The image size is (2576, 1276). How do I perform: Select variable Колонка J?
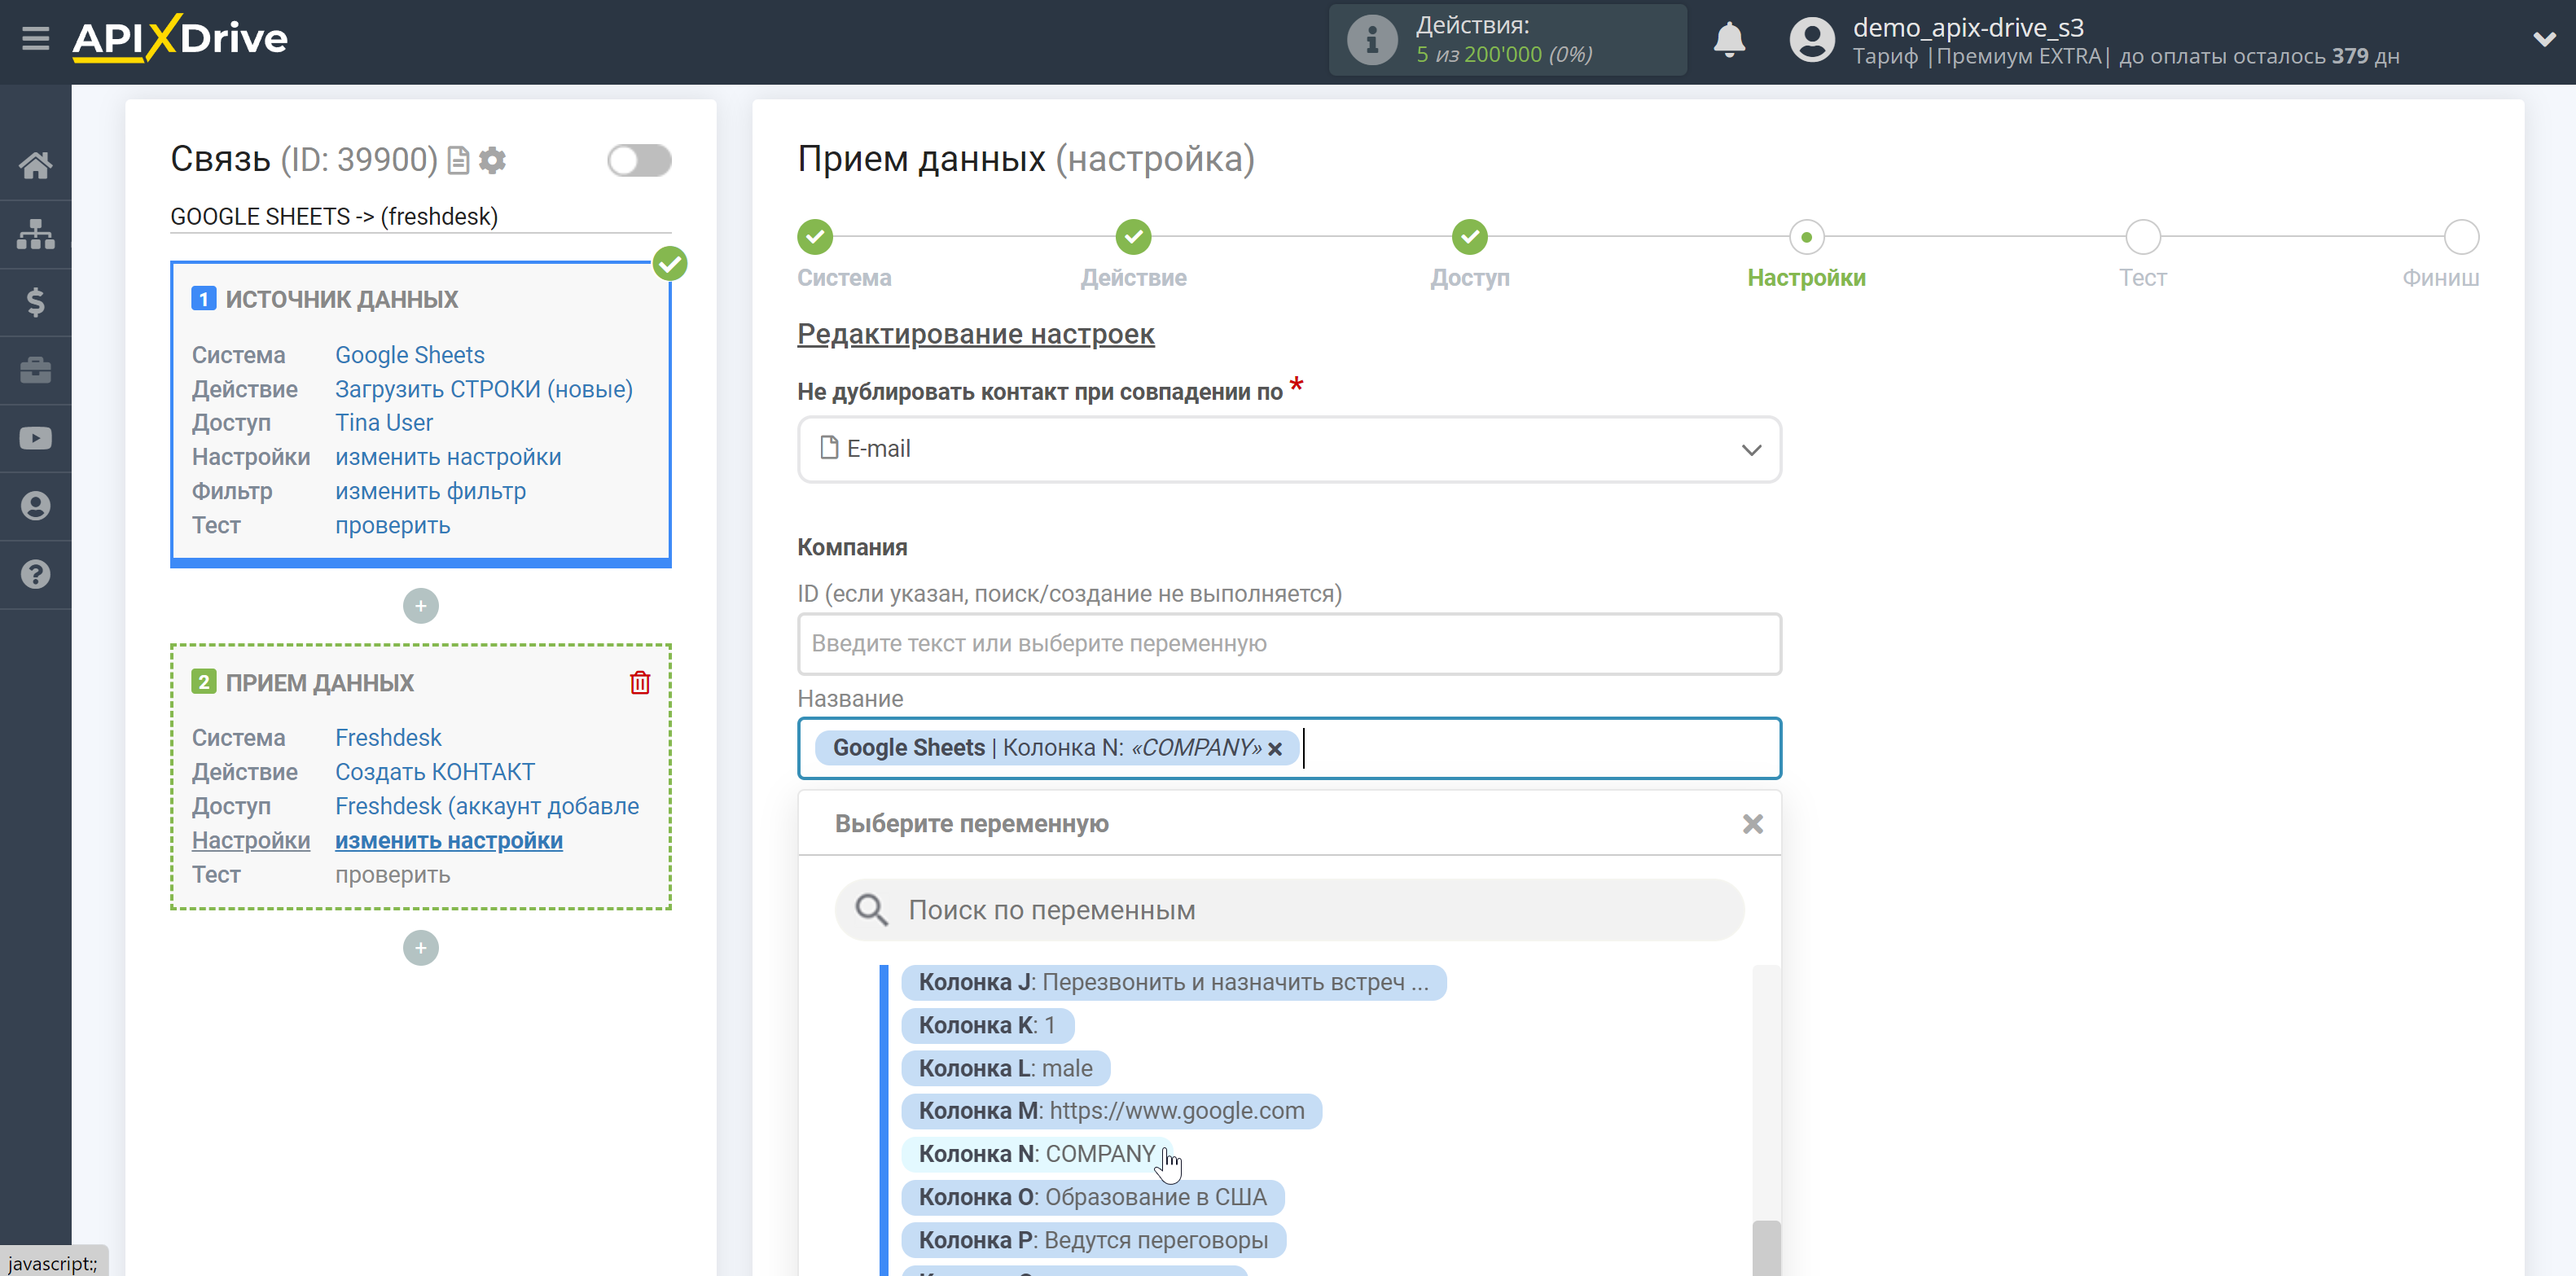click(x=1173, y=982)
